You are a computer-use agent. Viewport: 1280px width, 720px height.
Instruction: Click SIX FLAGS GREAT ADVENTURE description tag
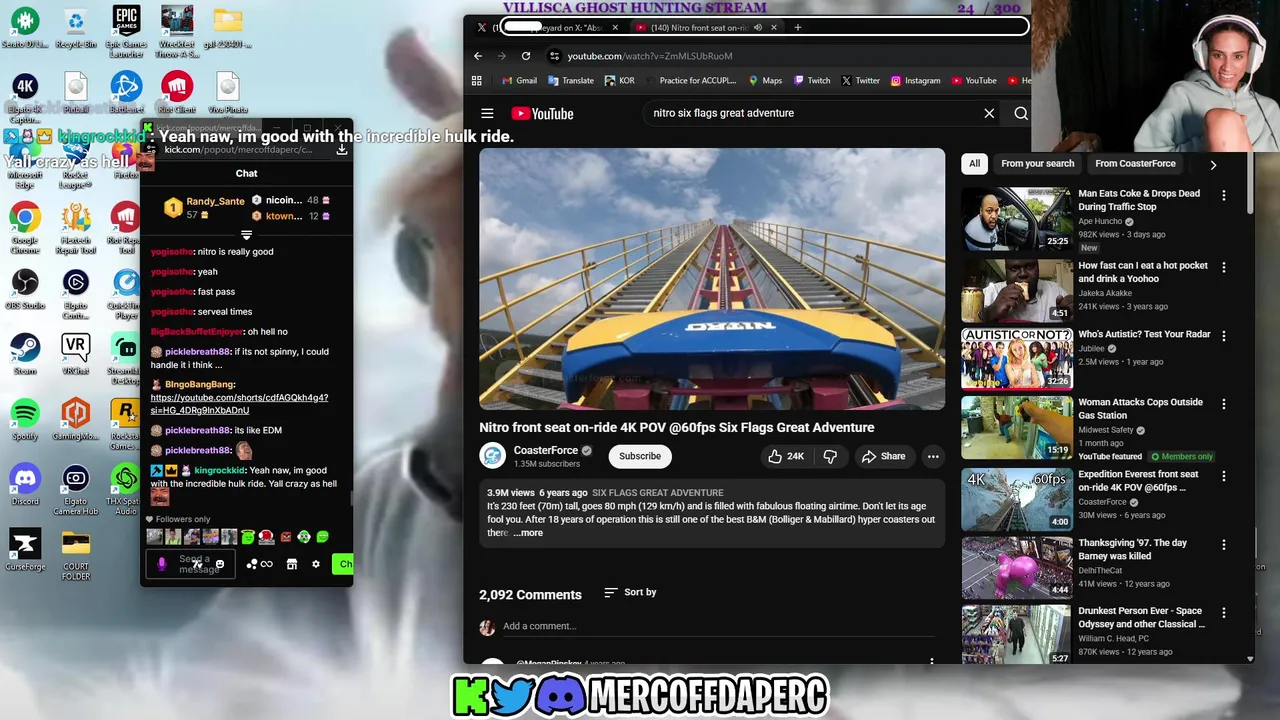[x=657, y=493]
